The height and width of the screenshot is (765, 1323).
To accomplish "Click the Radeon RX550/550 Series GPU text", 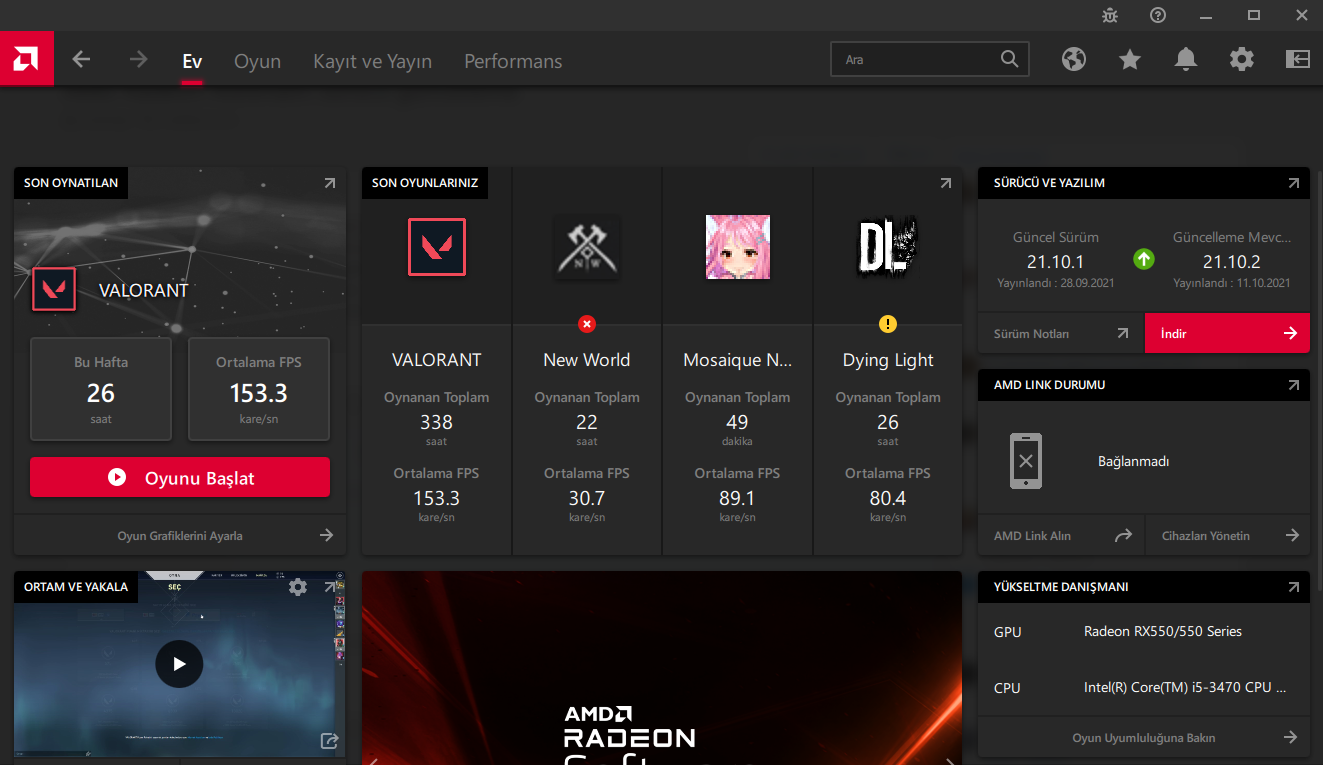I will pos(1163,631).
